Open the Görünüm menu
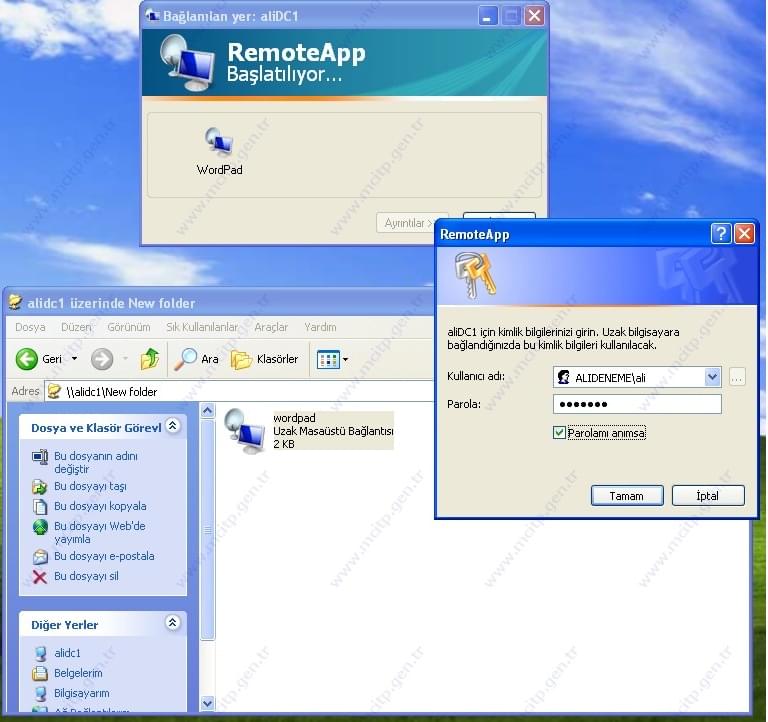Viewport: 768px width, 722px height. [129, 327]
